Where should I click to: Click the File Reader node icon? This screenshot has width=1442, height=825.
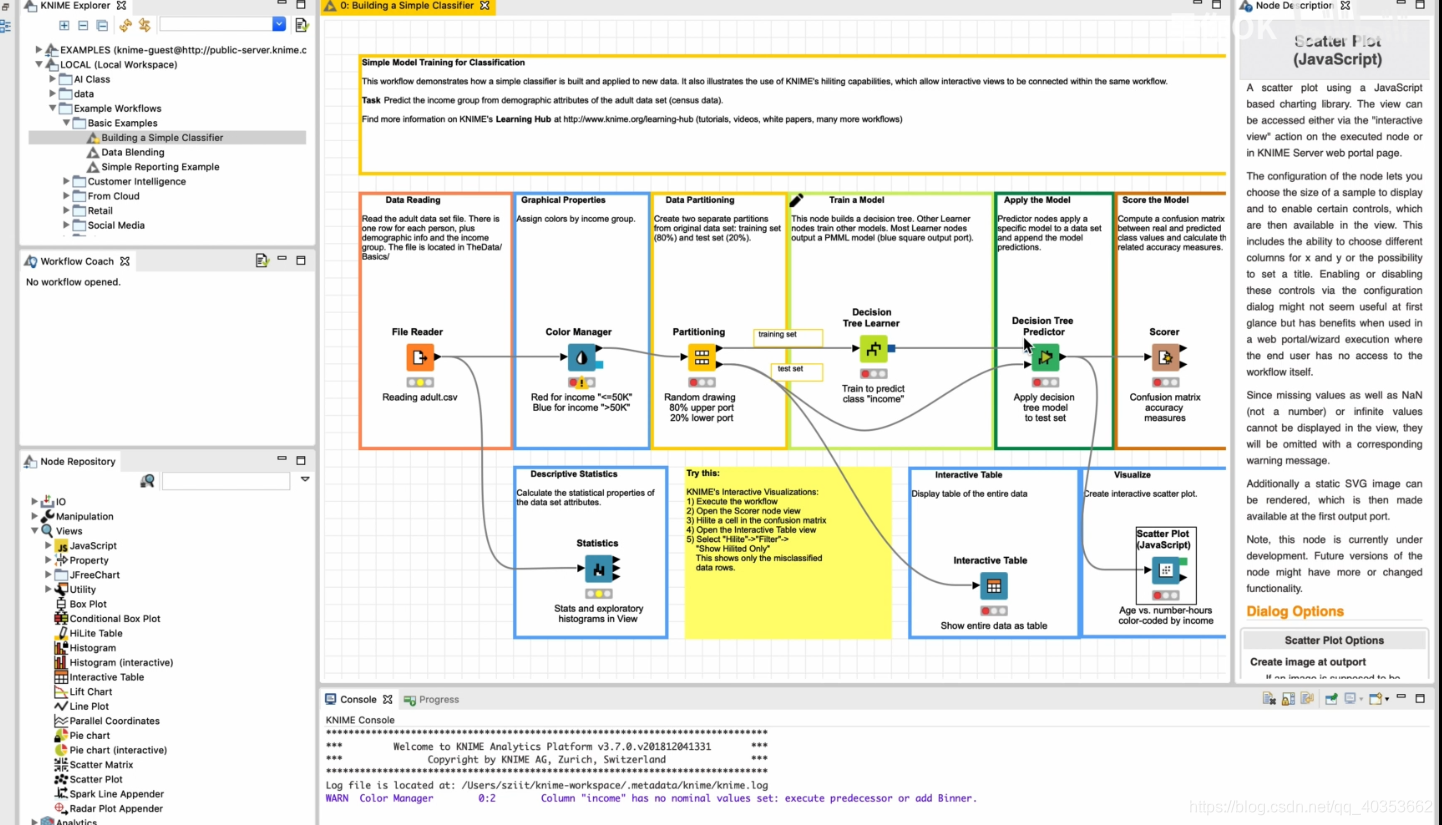420,357
